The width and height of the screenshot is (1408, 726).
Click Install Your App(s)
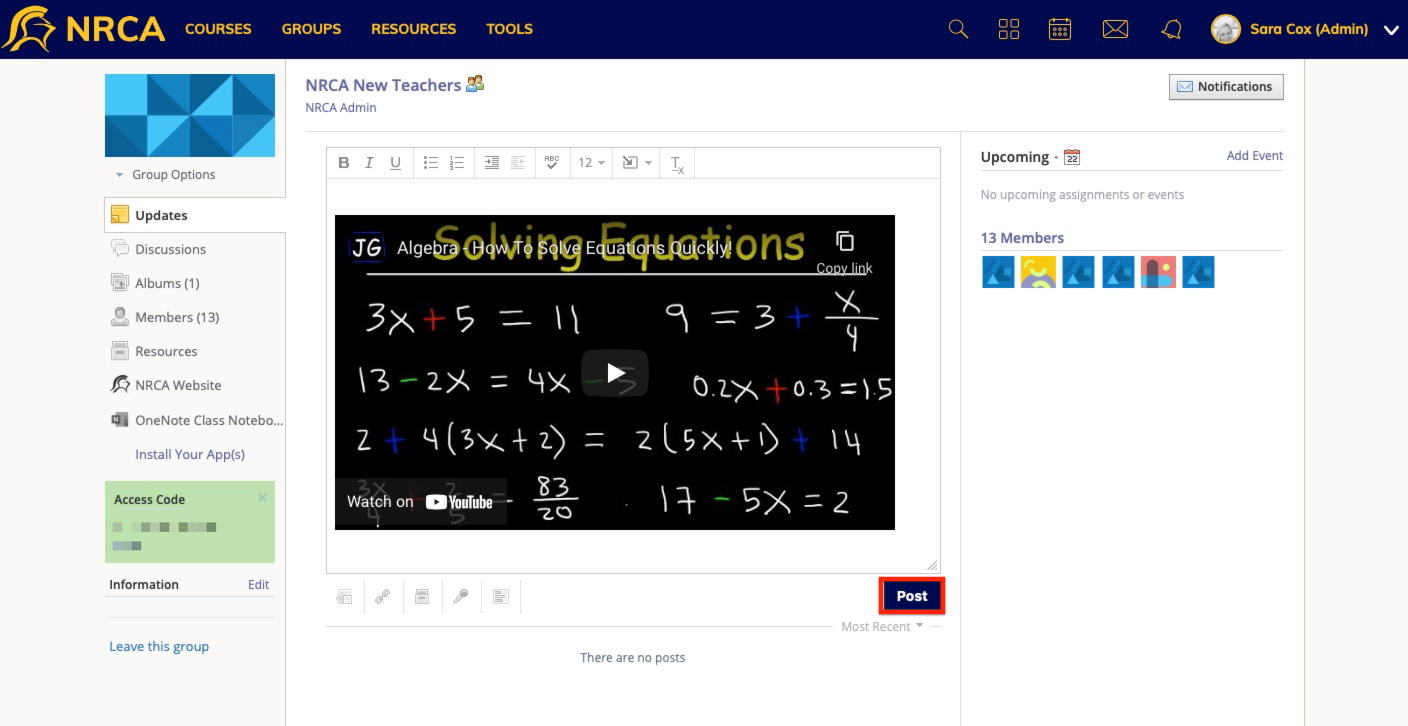(190, 454)
